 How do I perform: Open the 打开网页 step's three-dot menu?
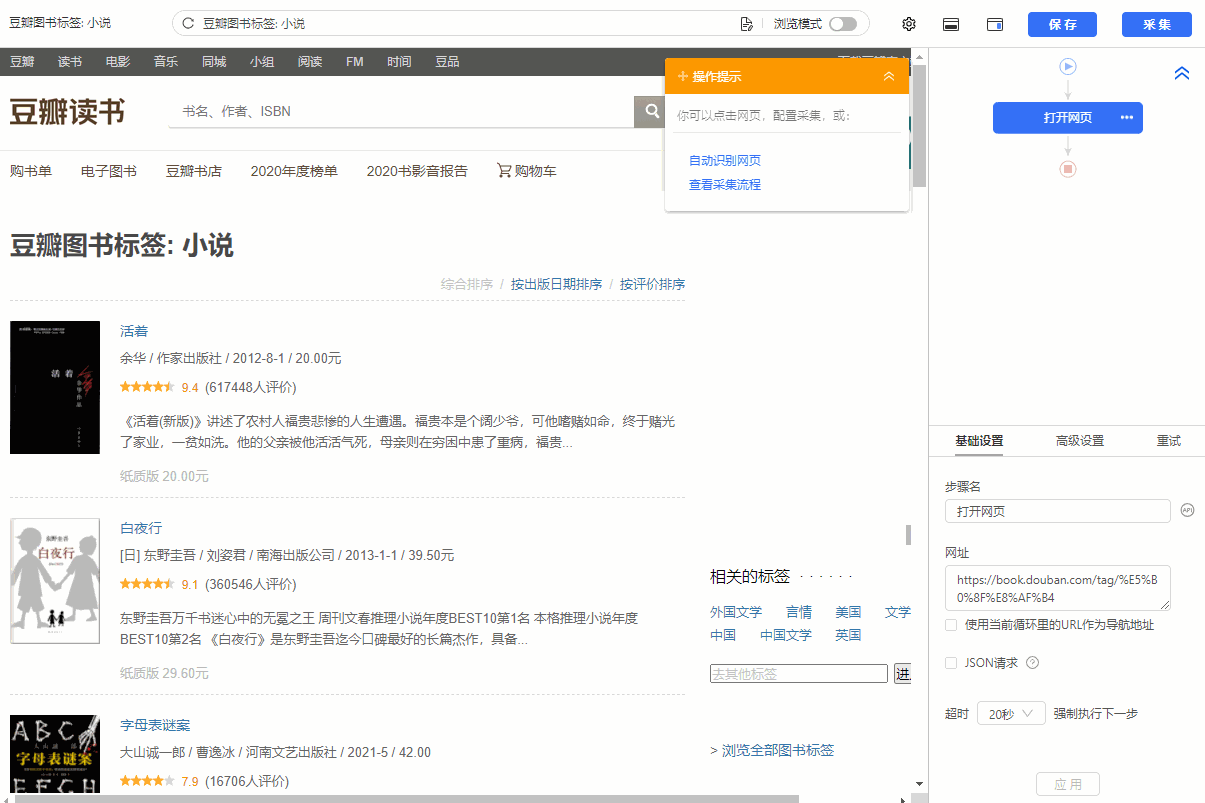pyautogui.click(x=1127, y=118)
